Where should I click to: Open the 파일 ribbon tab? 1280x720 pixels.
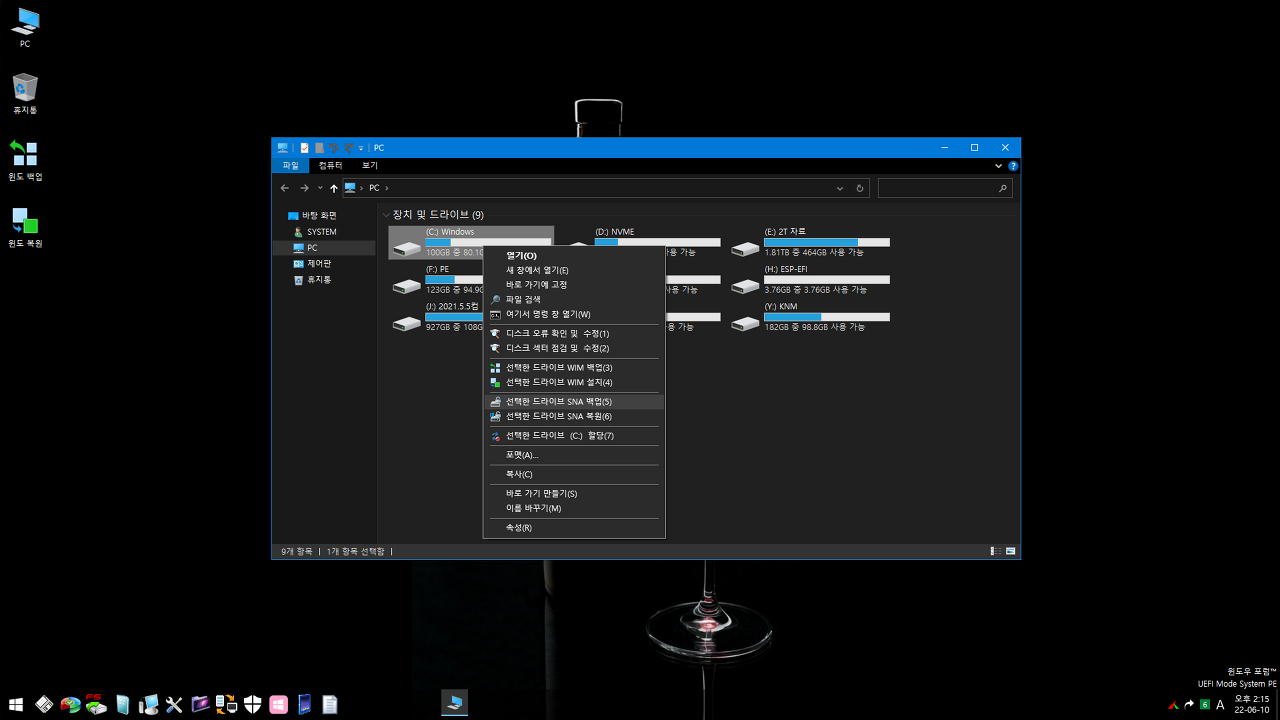pyautogui.click(x=291, y=165)
